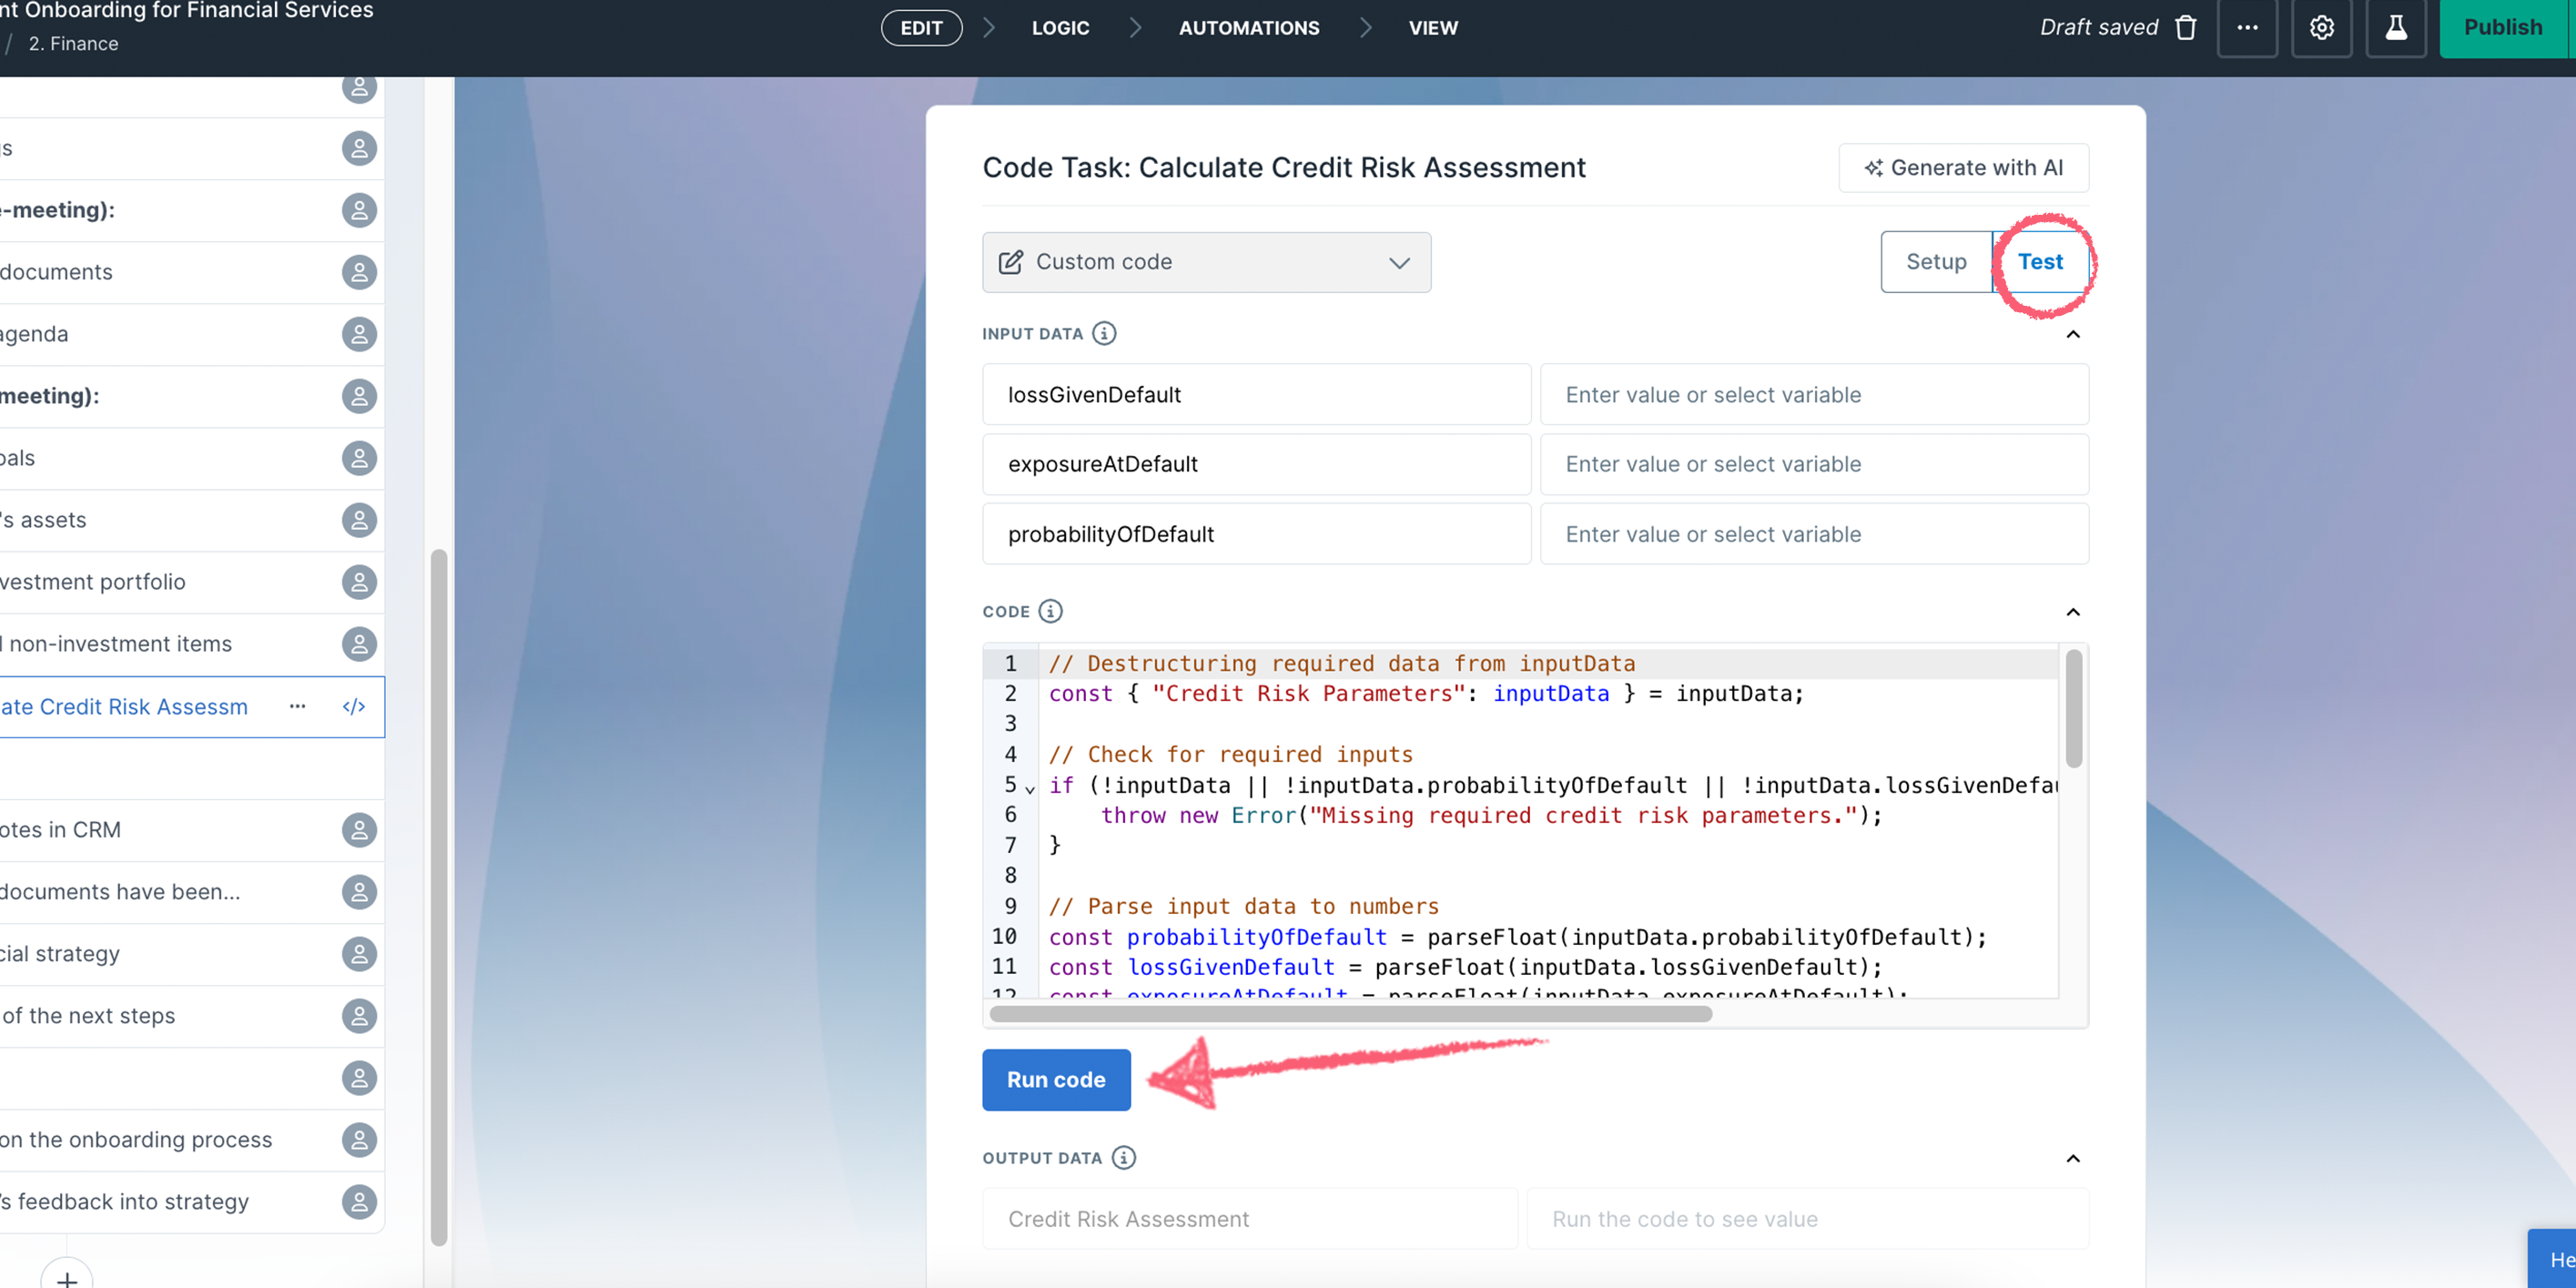
Task: Open the 2. Finance breadcrumb link
Action: [73, 44]
